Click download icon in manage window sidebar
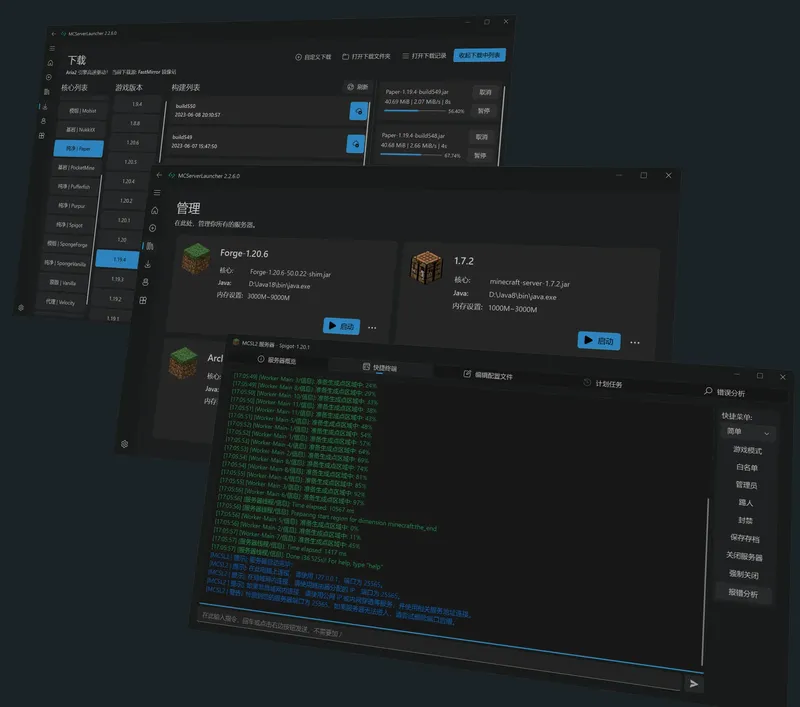 tap(147, 264)
